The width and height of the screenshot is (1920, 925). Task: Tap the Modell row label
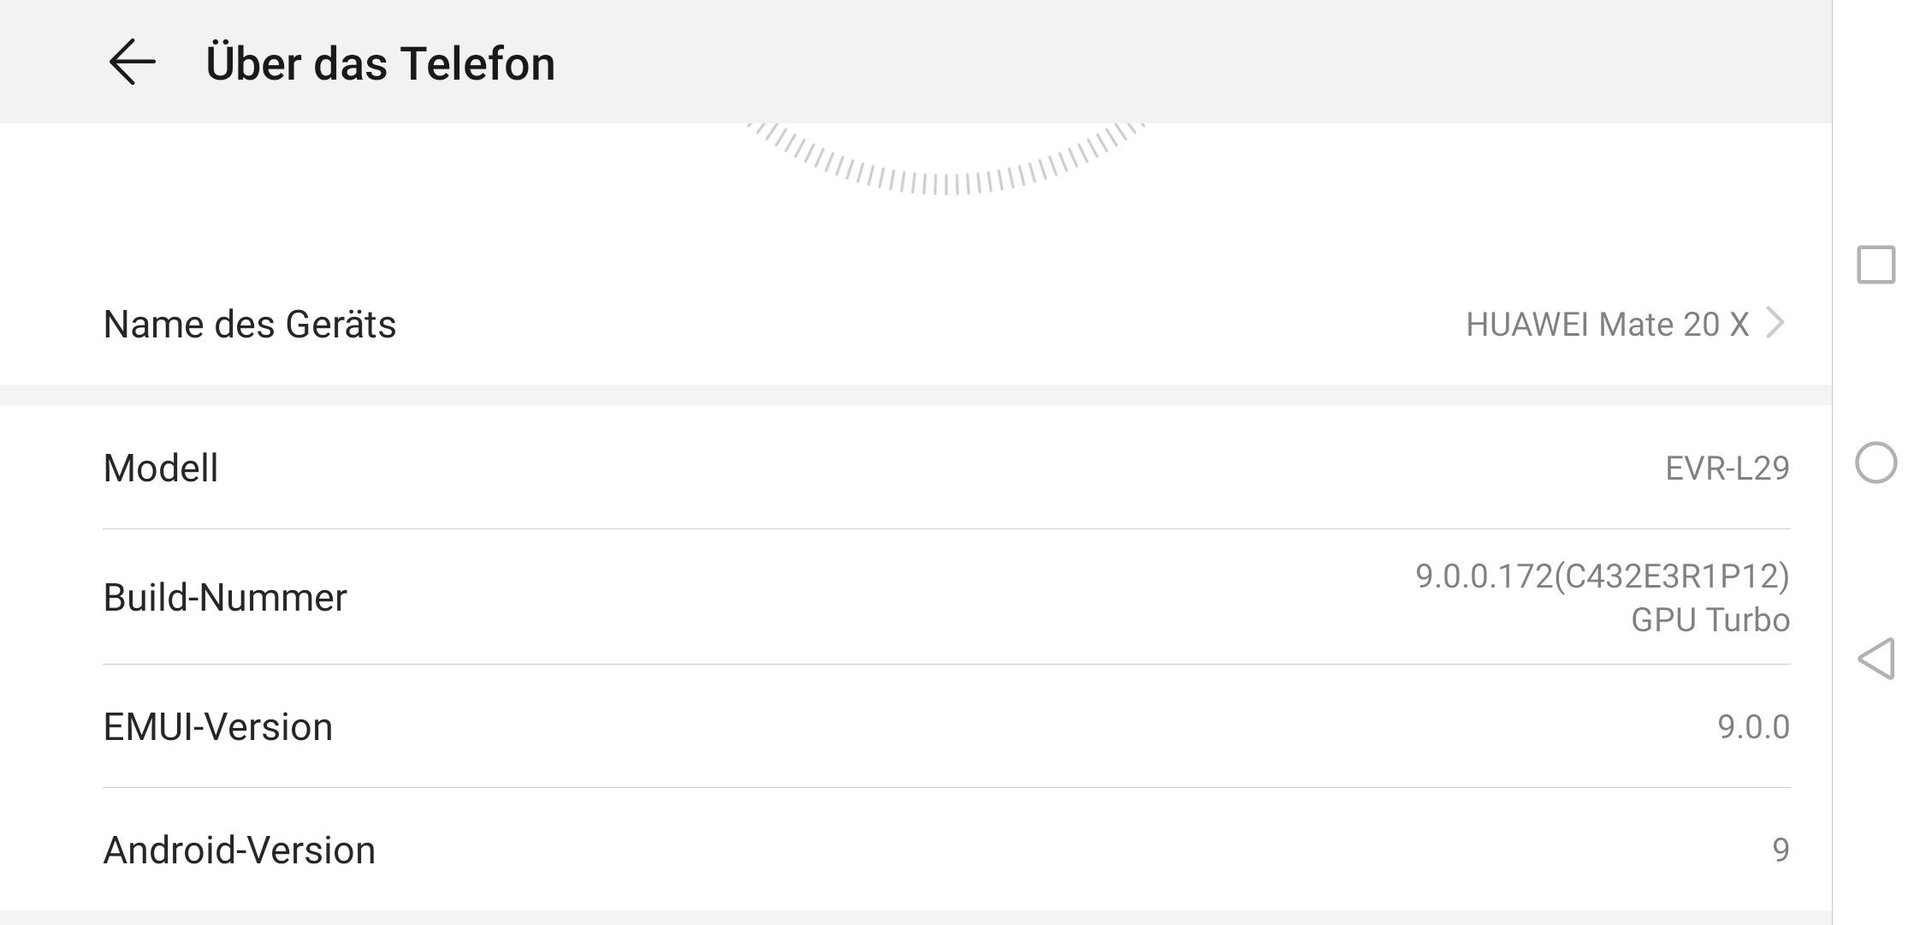[161, 468]
